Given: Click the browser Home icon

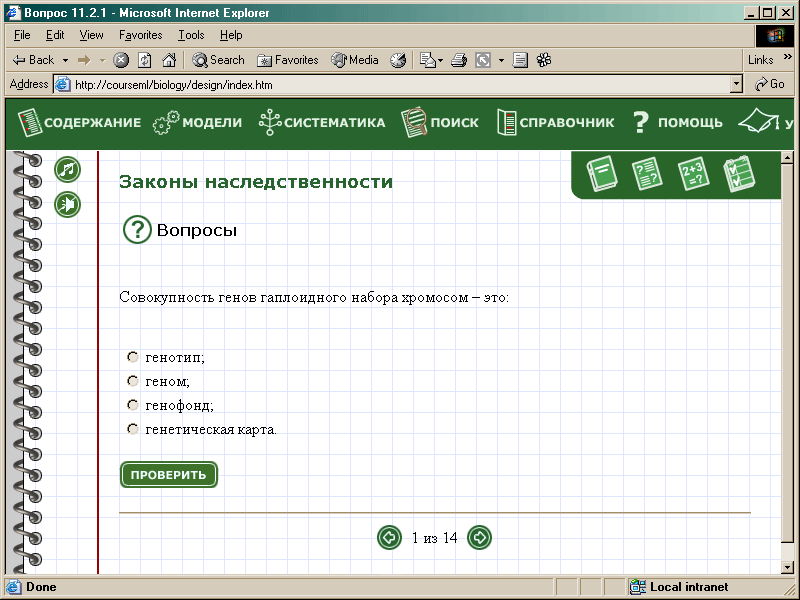Looking at the screenshot, I should (x=169, y=60).
